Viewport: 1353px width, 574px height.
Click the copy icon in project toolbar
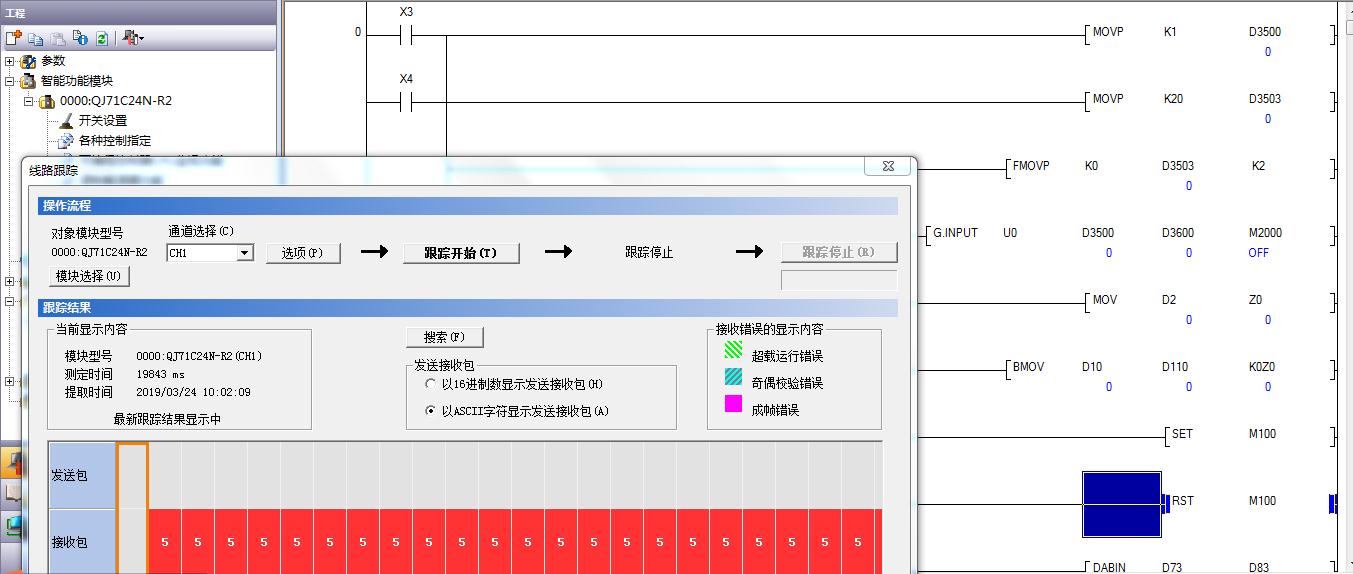(x=36, y=38)
